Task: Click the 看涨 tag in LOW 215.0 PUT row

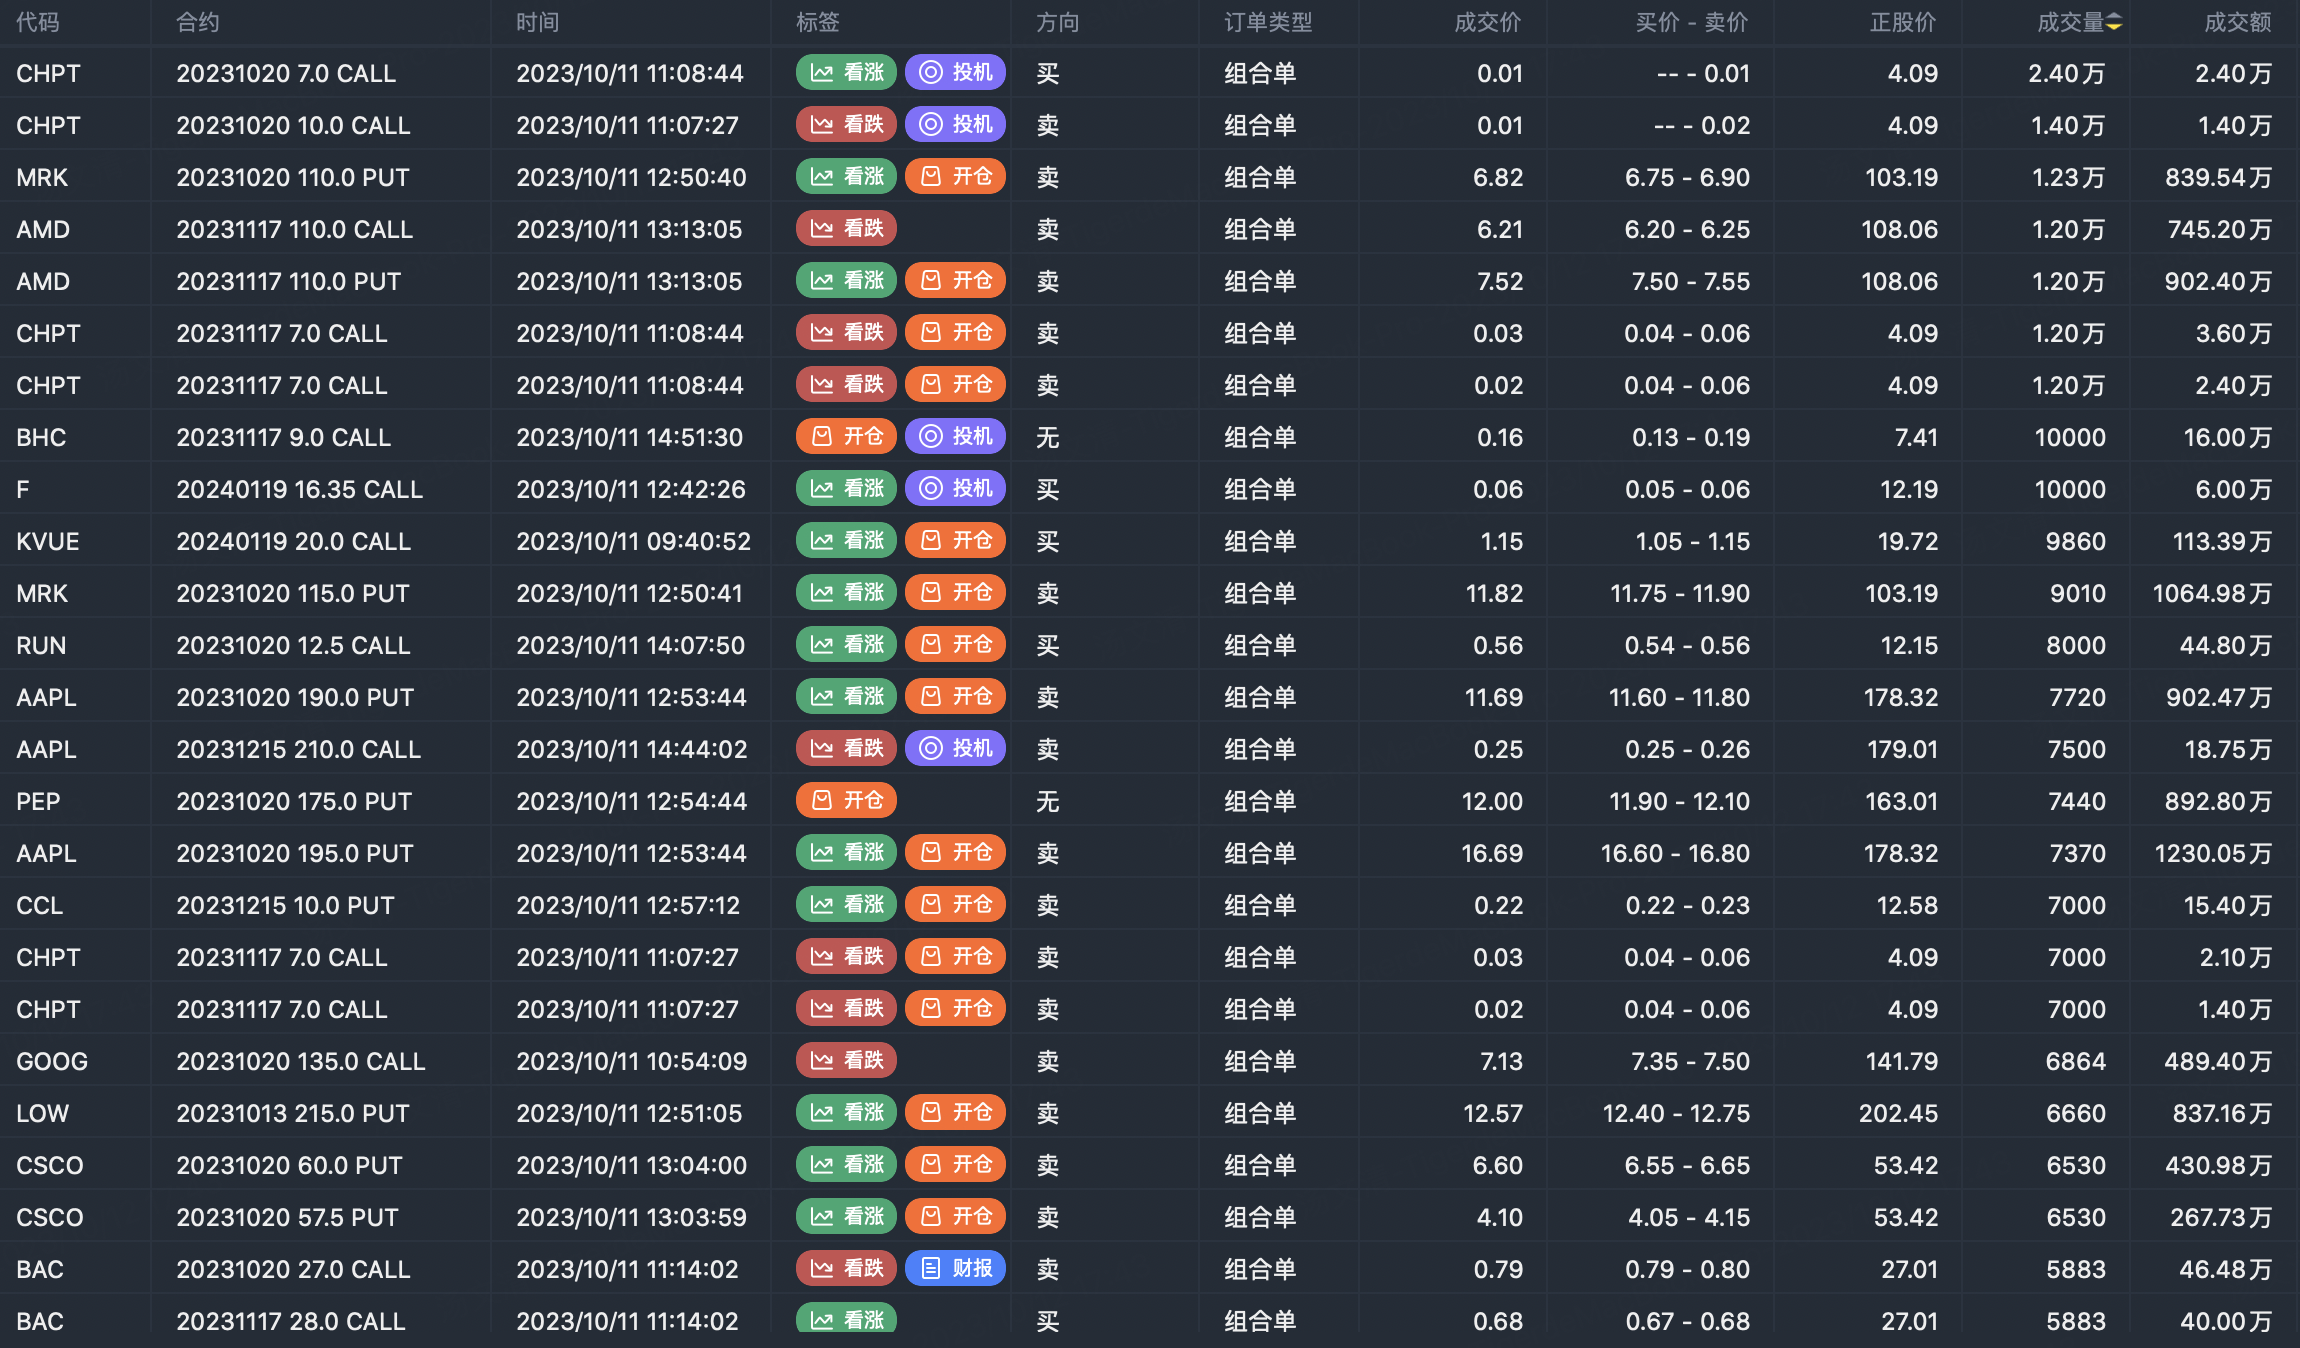Action: point(846,1113)
